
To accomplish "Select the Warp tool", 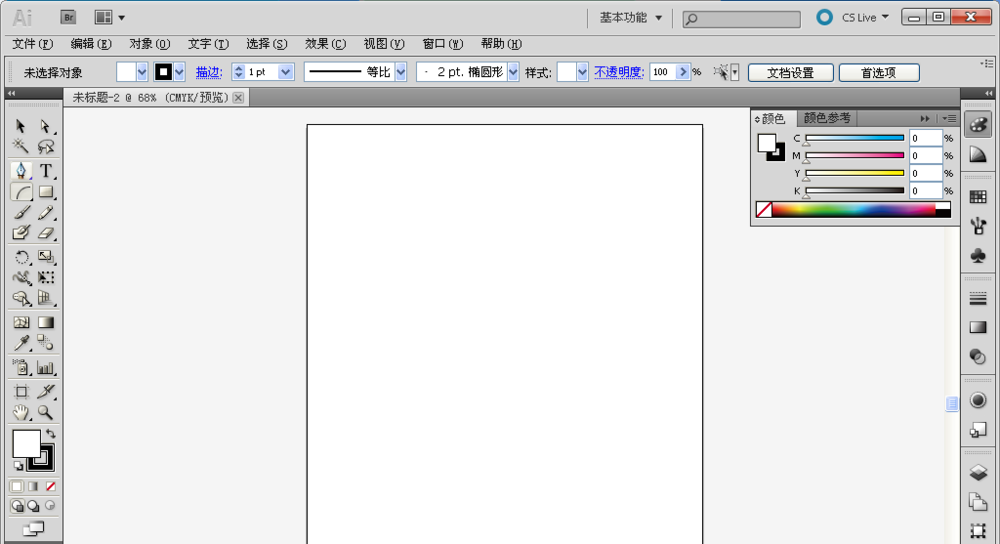I will point(20,277).
